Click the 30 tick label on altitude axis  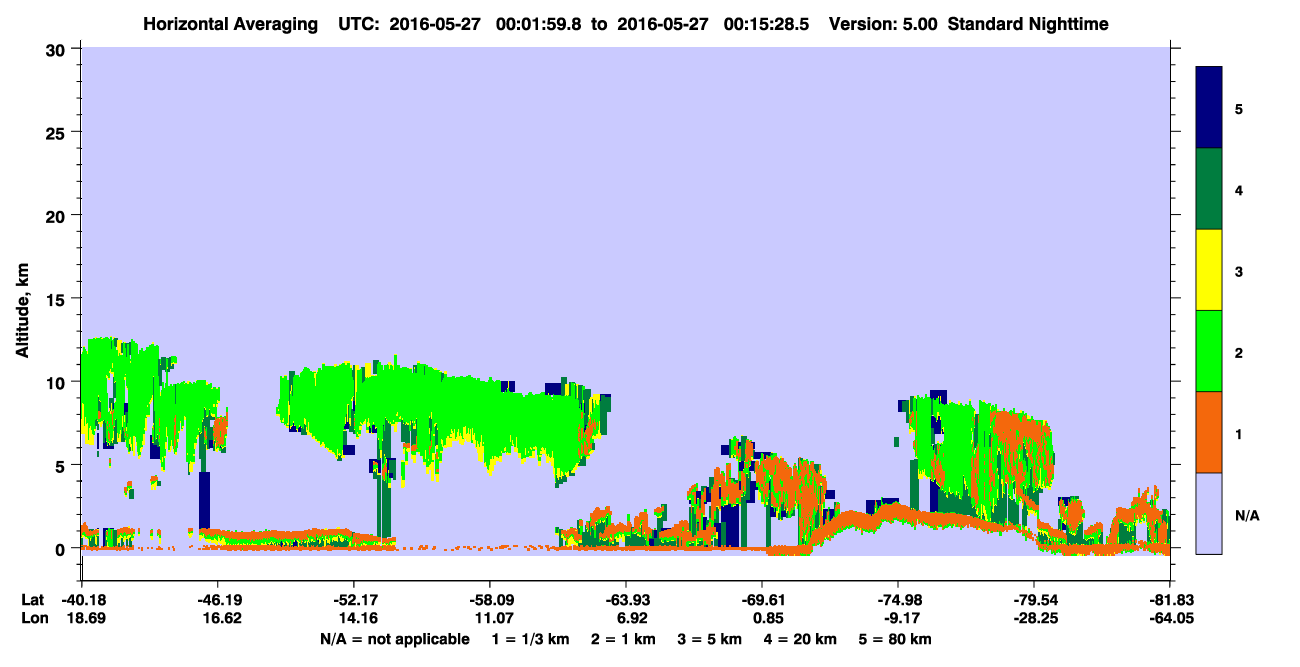coord(58,49)
